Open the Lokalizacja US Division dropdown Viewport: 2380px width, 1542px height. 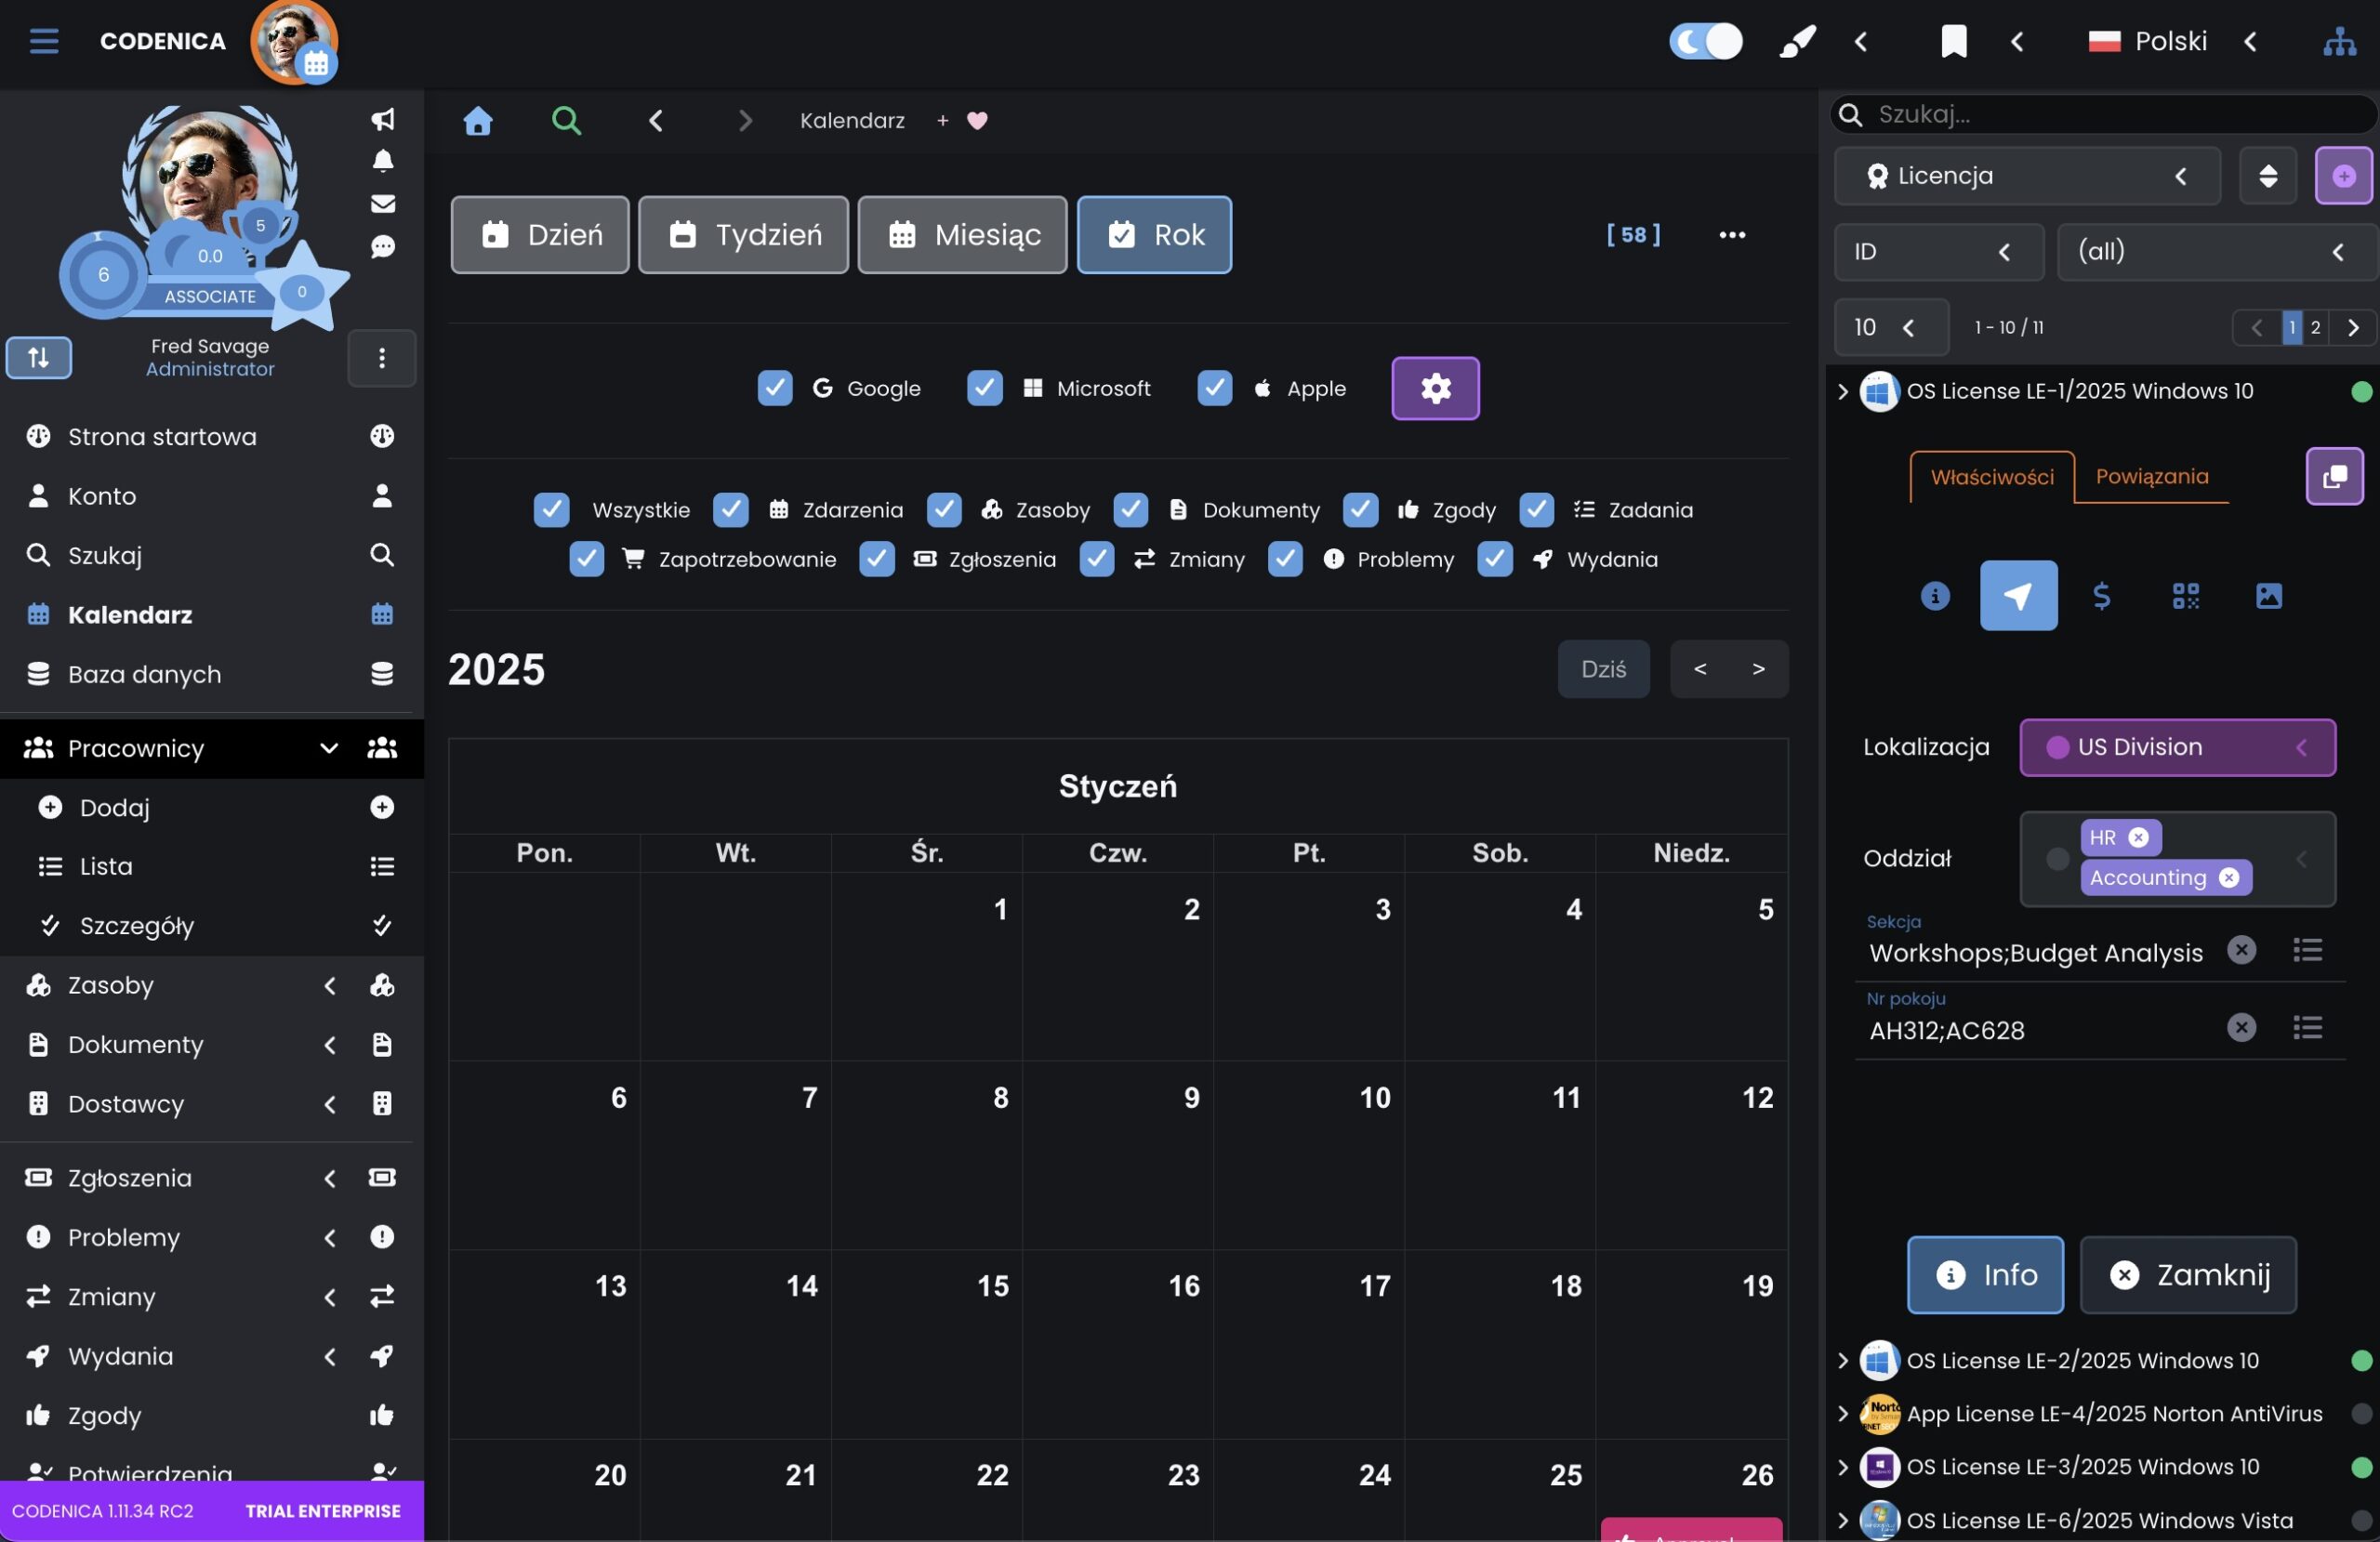pyautogui.click(x=2176, y=747)
